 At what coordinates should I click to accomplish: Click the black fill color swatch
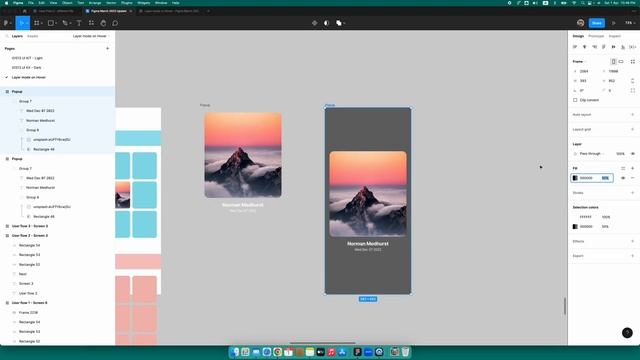point(575,178)
